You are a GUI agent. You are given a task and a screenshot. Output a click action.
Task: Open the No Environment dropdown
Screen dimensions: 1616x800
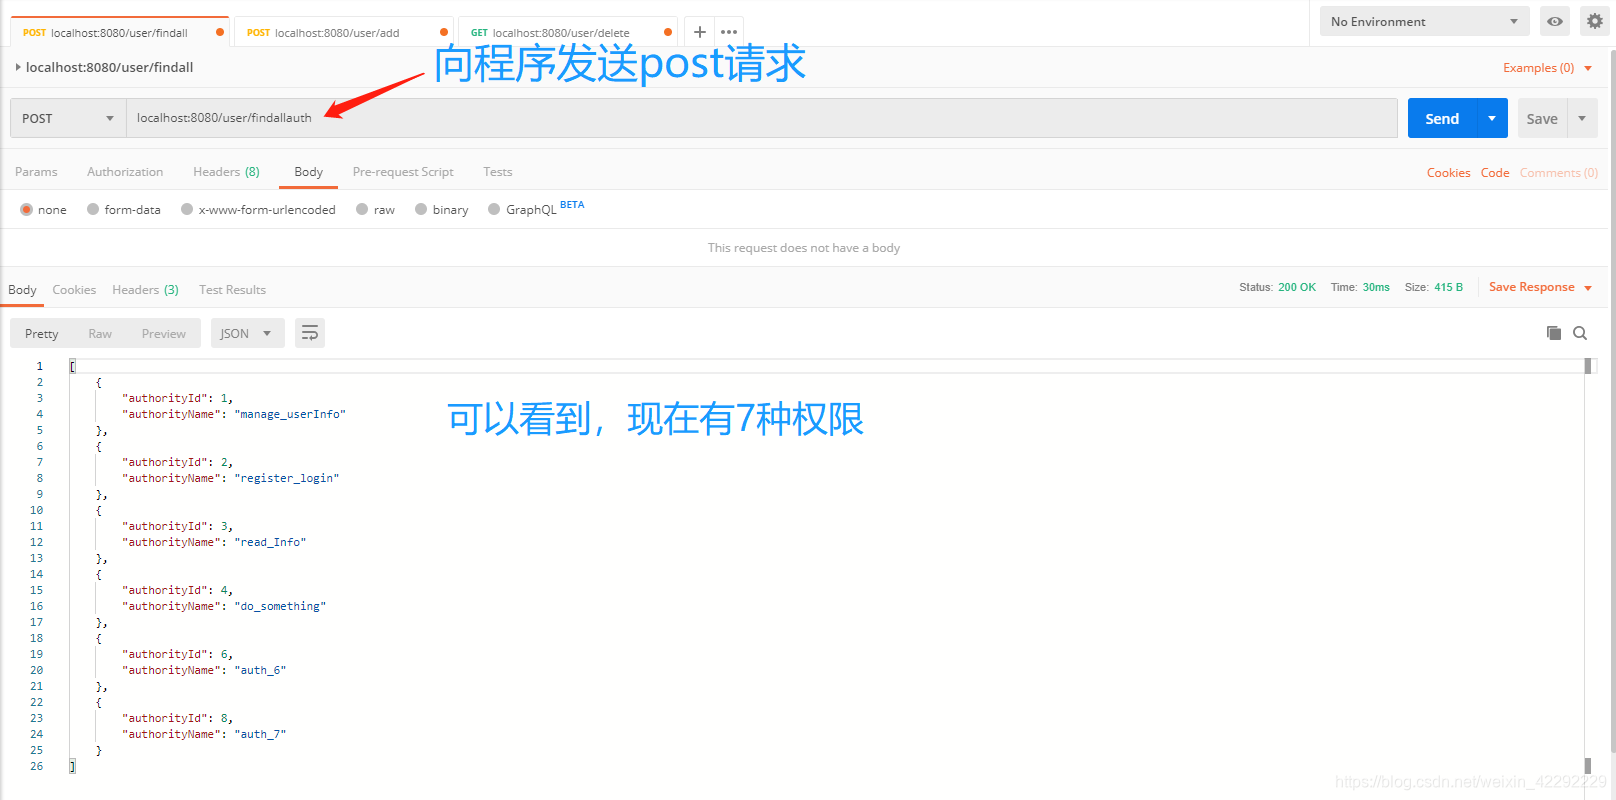1424,21
